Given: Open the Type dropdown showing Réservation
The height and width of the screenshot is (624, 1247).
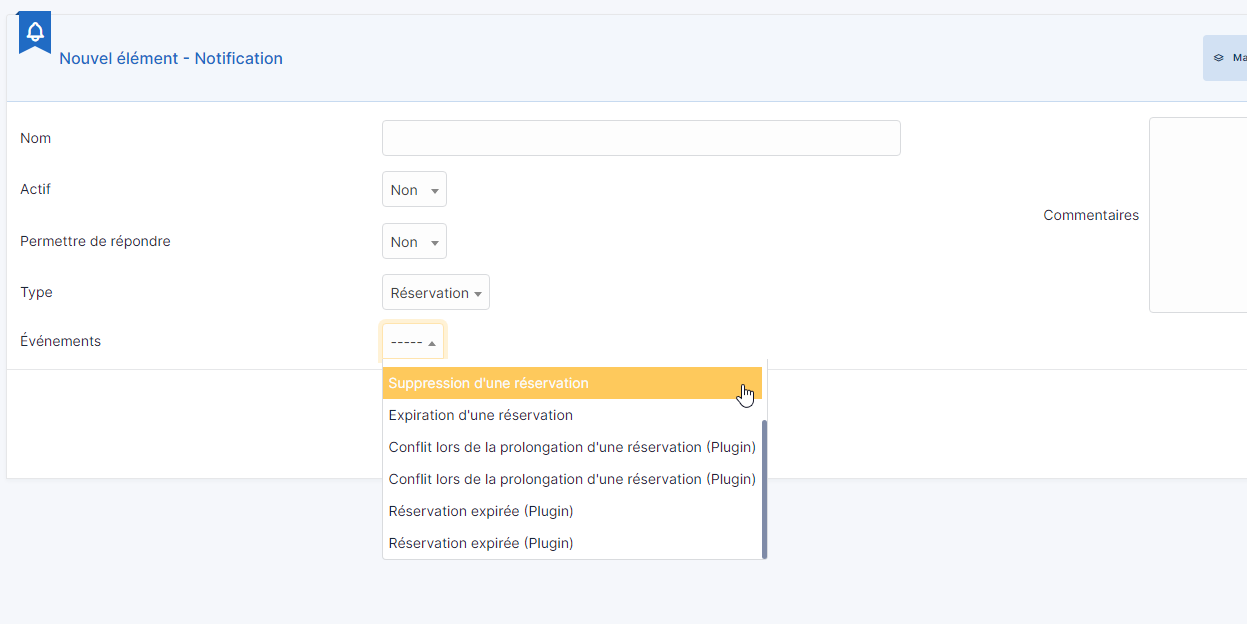Looking at the screenshot, I should (x=436, y=293).
